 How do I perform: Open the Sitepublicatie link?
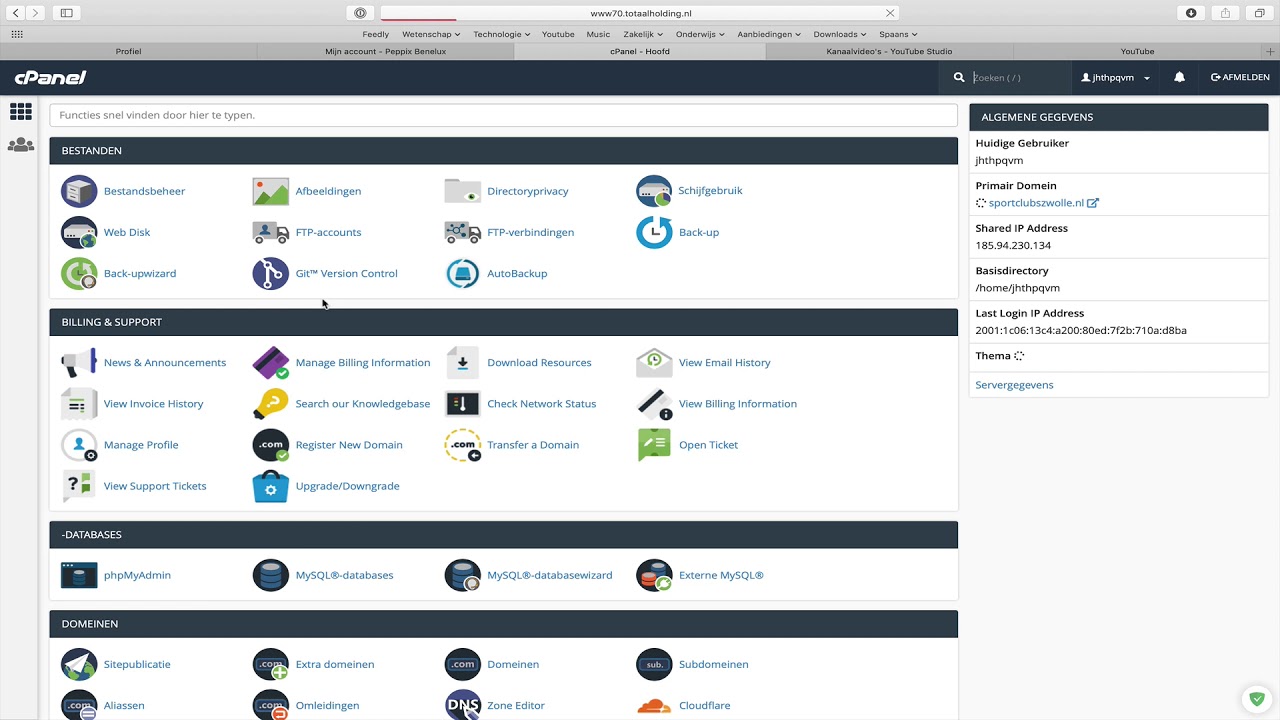[137, 664]
